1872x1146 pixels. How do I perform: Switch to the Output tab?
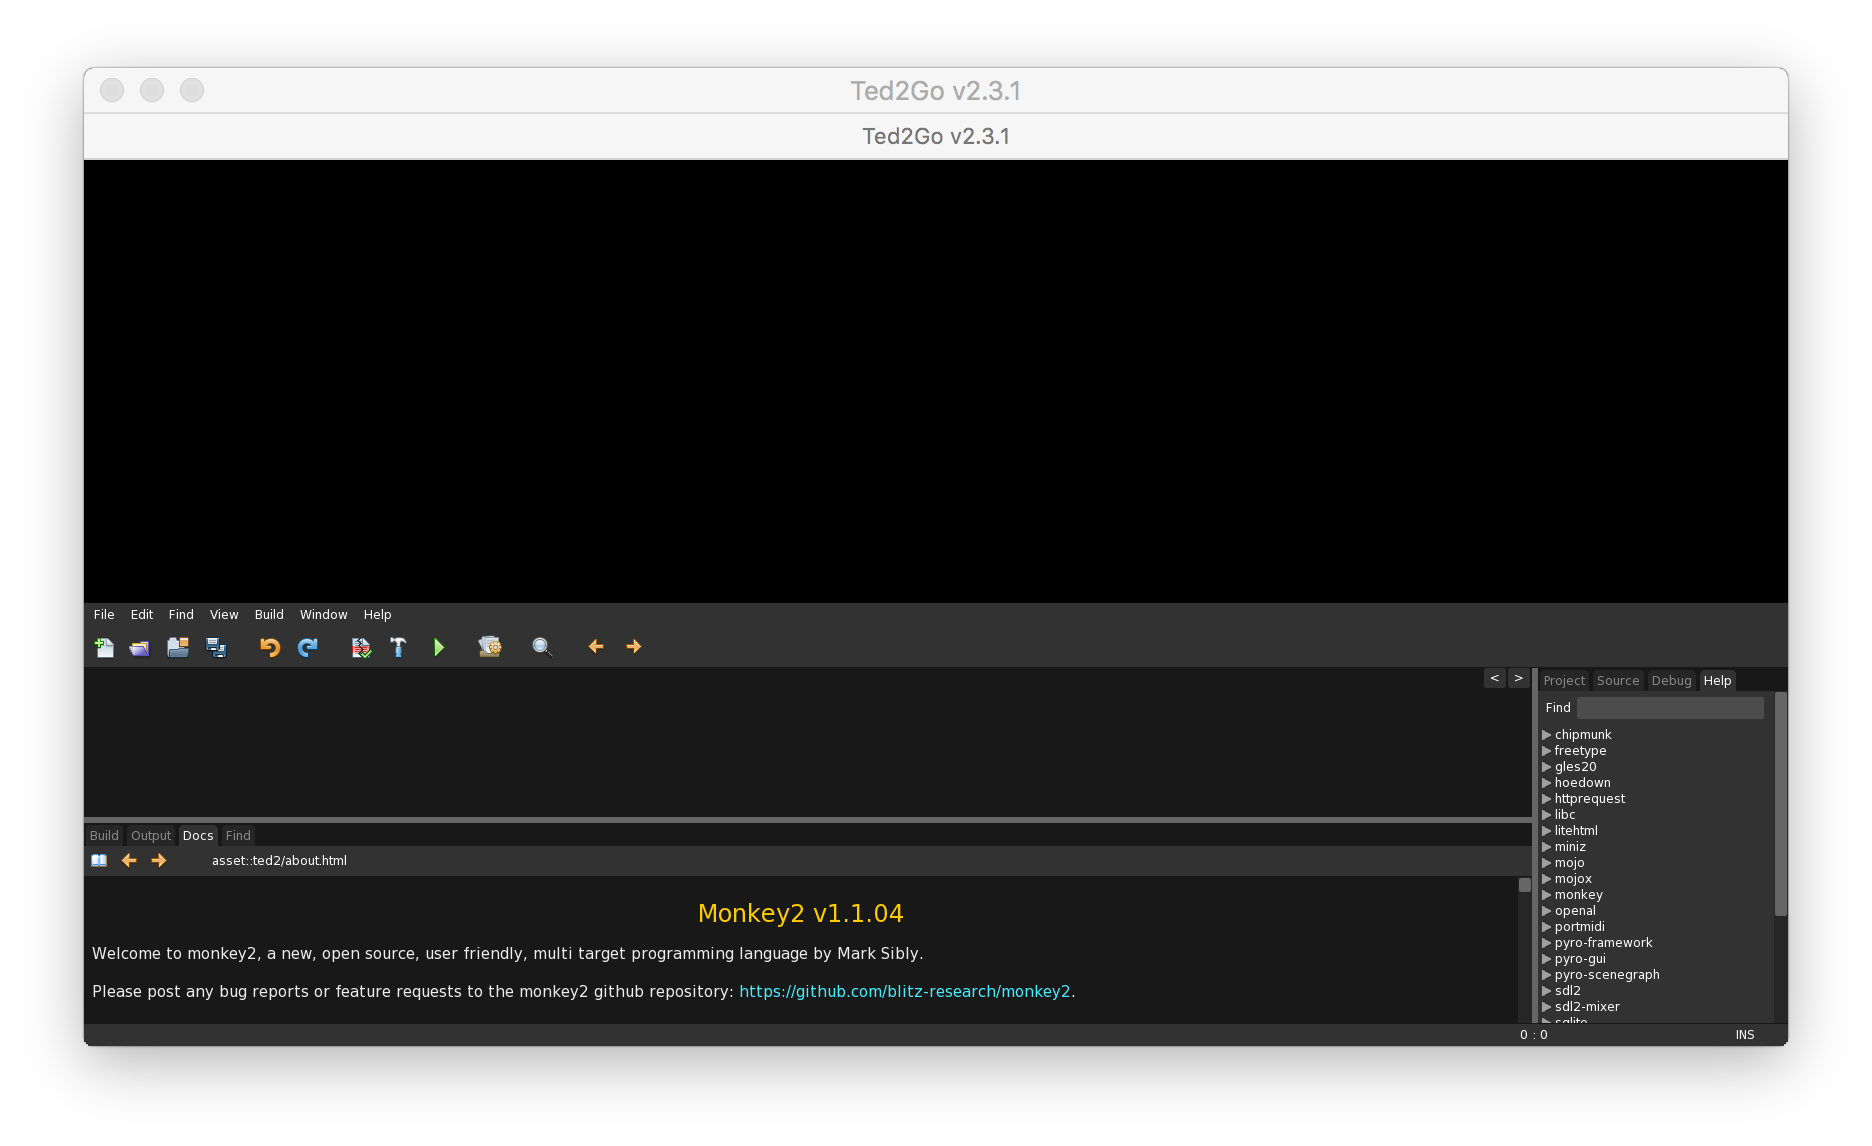[151, 835]
